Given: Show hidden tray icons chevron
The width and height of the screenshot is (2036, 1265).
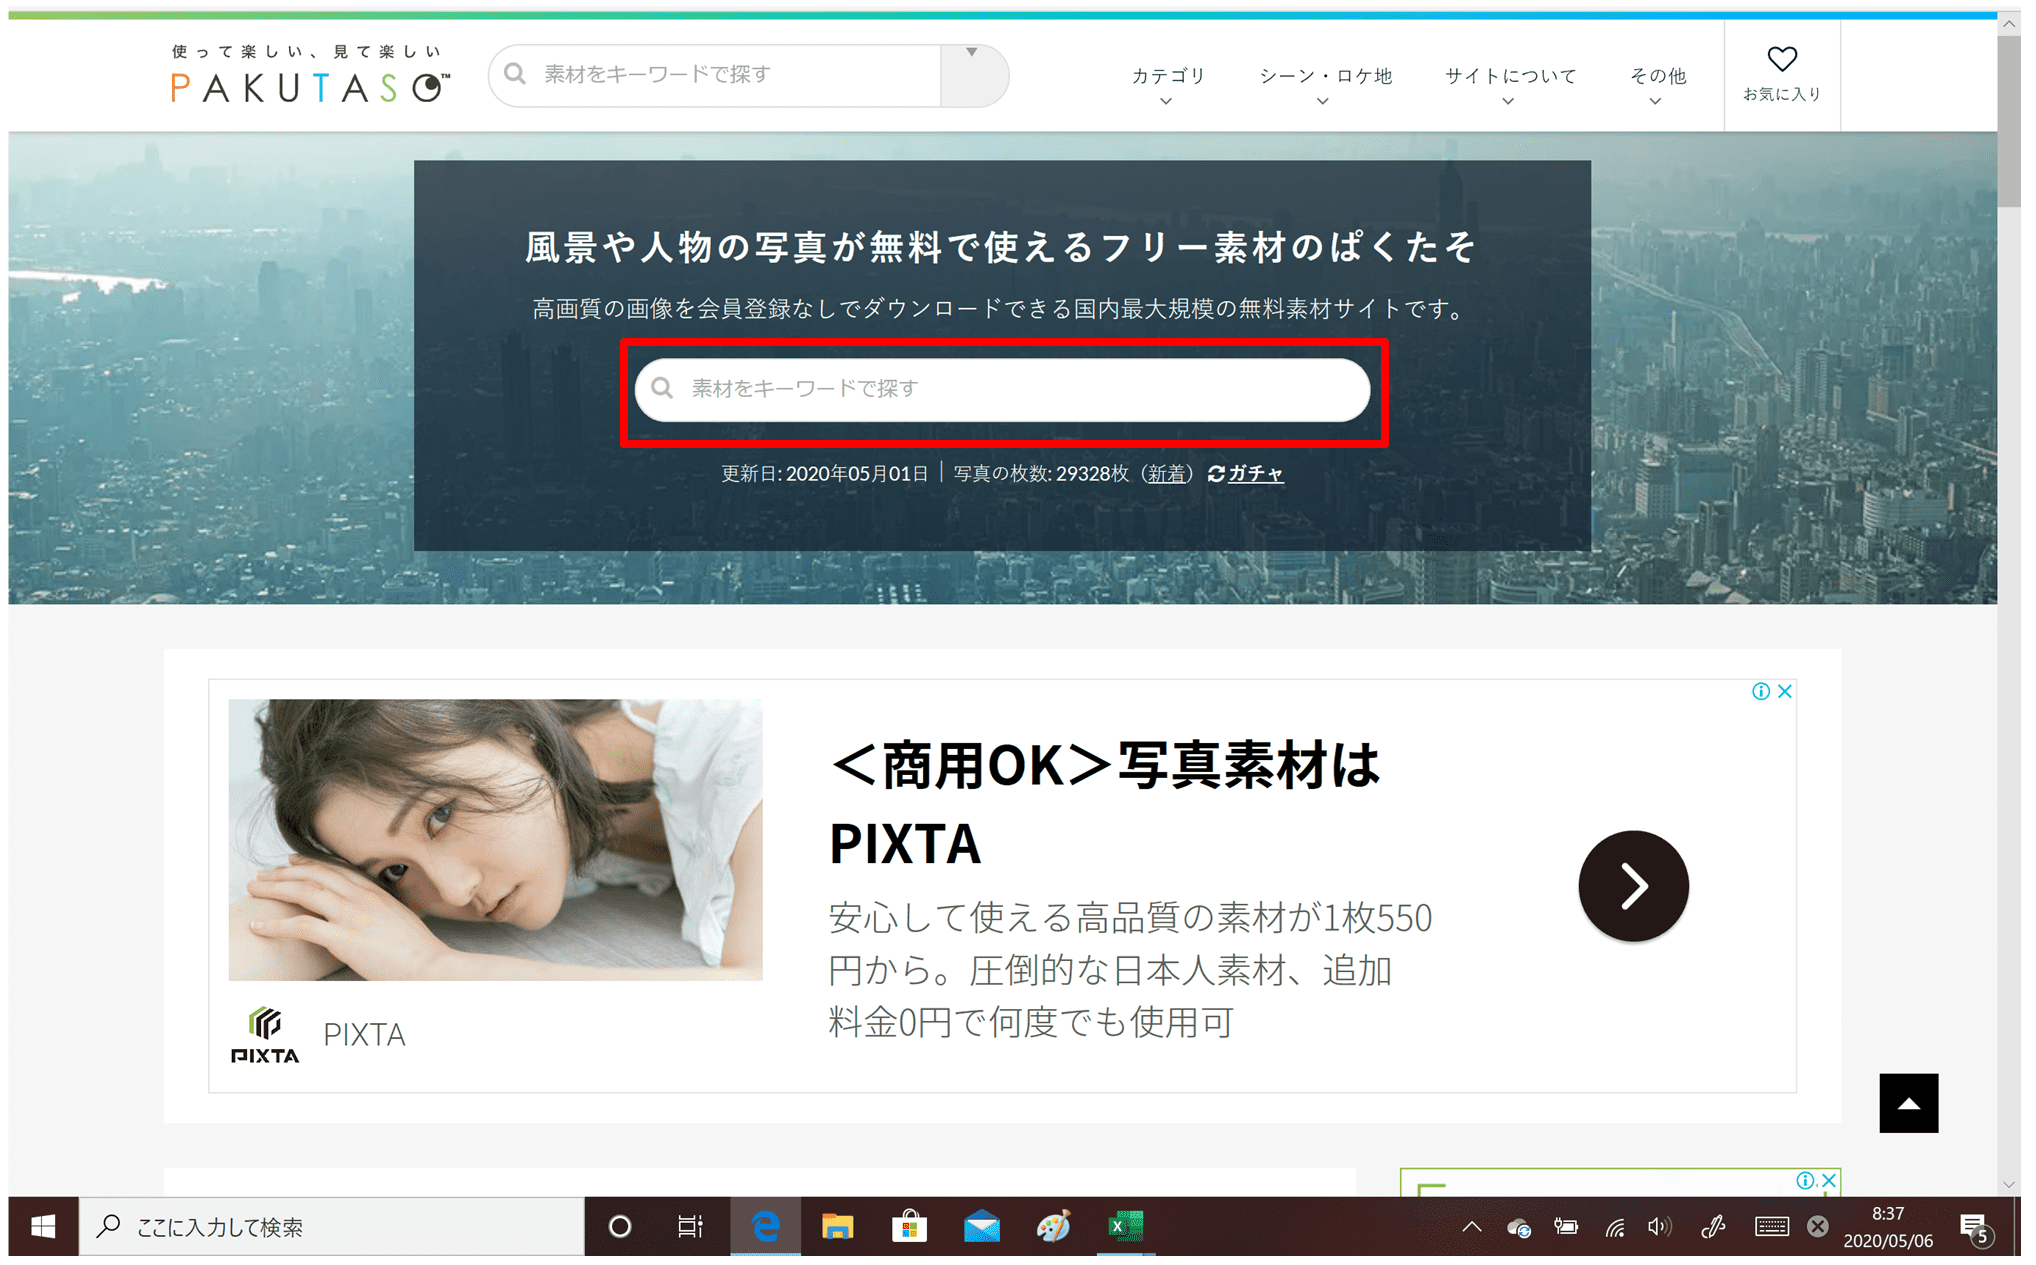Looking at the screenshot, I should point(1471,1226).
